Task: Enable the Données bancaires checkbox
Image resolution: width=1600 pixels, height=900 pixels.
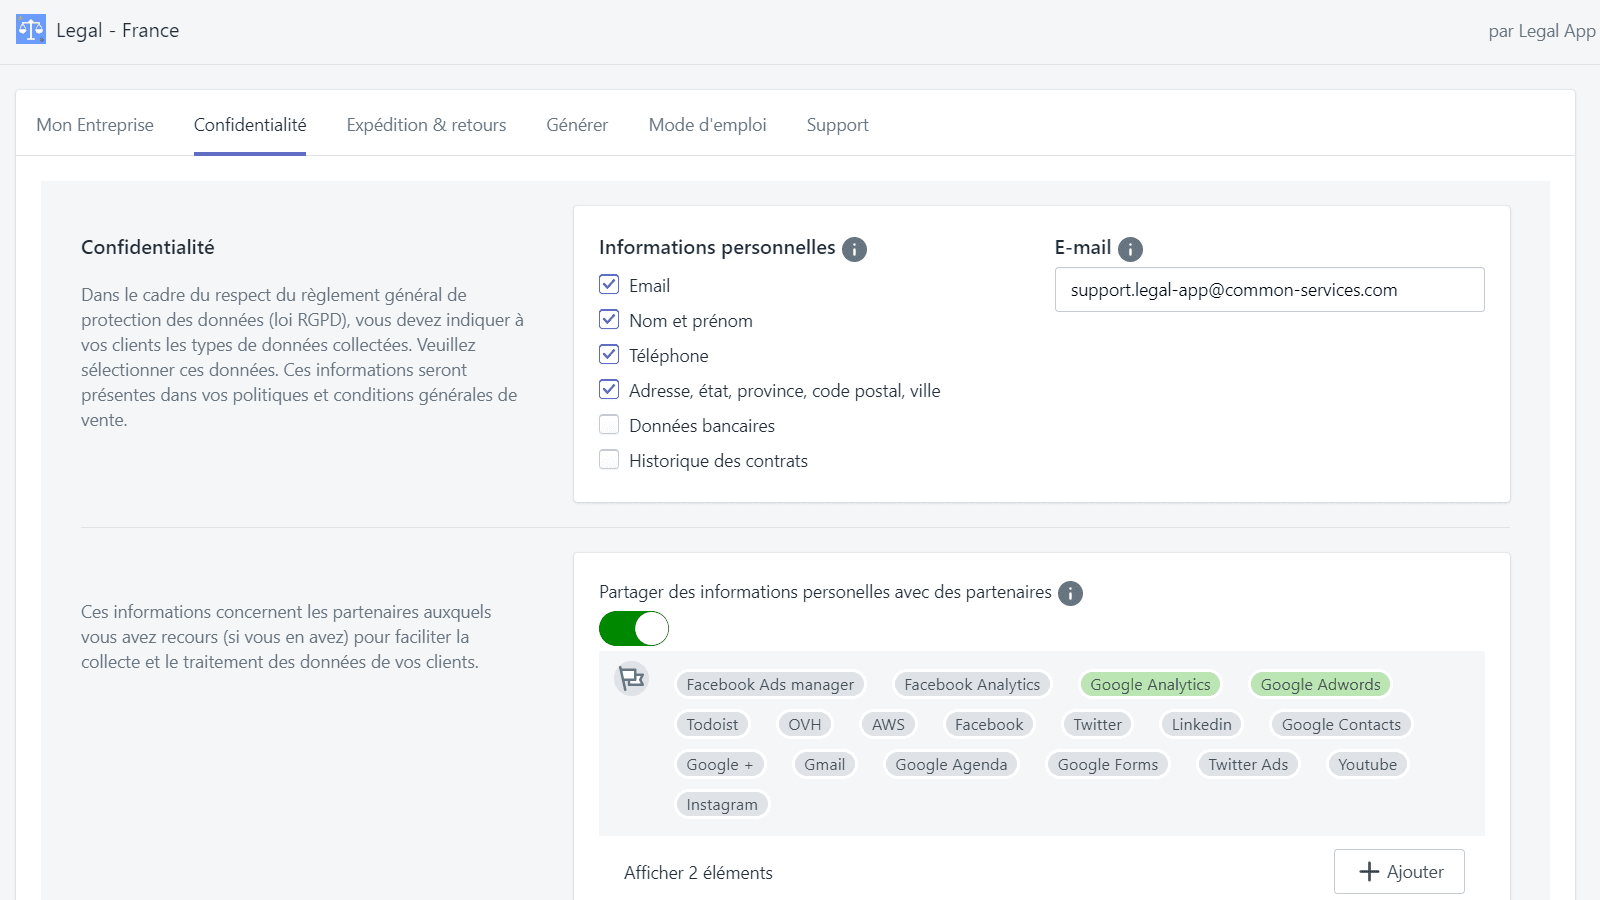Action: point(609,425)
